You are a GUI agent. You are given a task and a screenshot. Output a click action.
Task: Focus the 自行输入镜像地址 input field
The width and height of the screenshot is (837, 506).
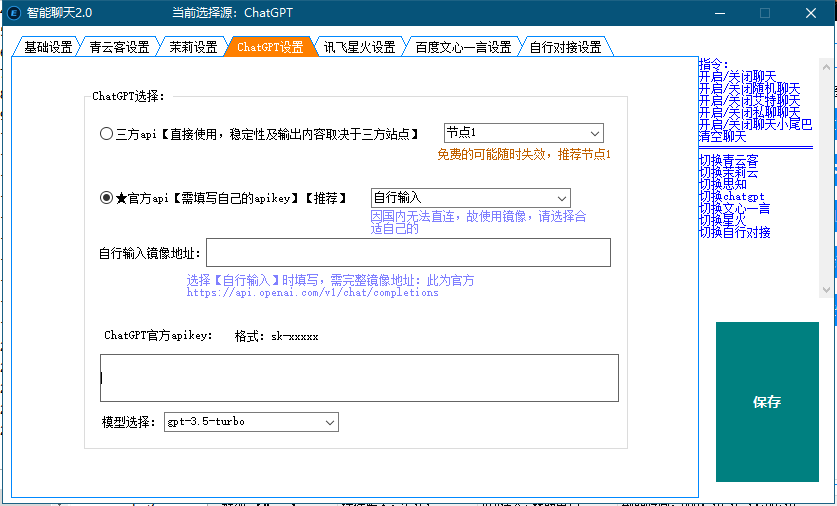(x=408, y=252)
